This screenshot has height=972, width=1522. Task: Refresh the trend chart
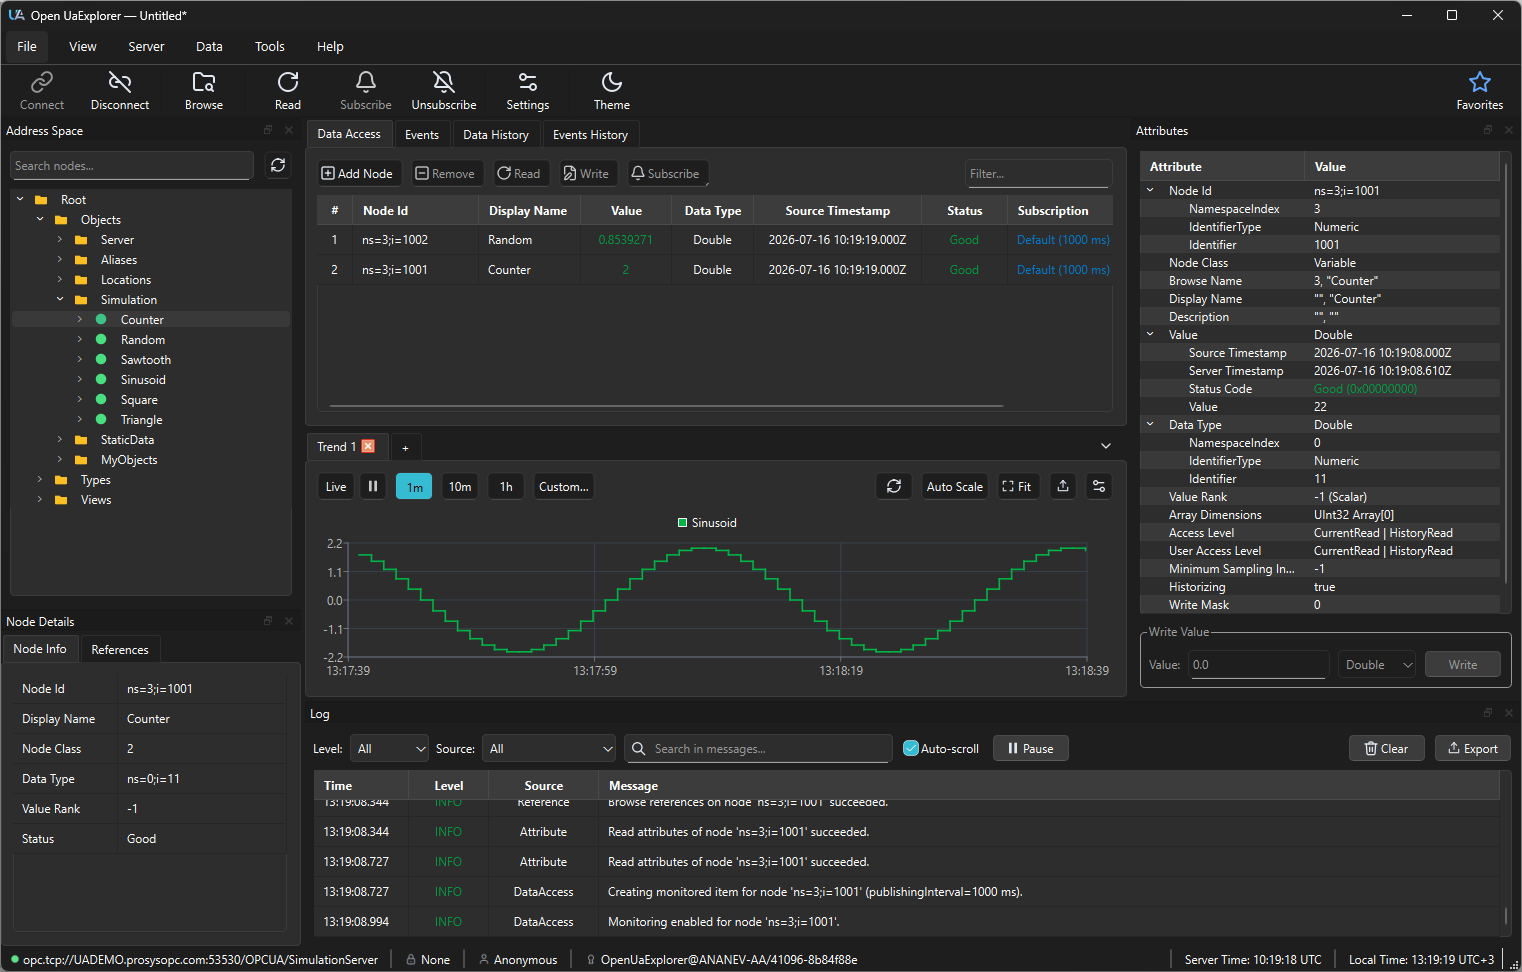pyautogui.click(x=894, y=486)
